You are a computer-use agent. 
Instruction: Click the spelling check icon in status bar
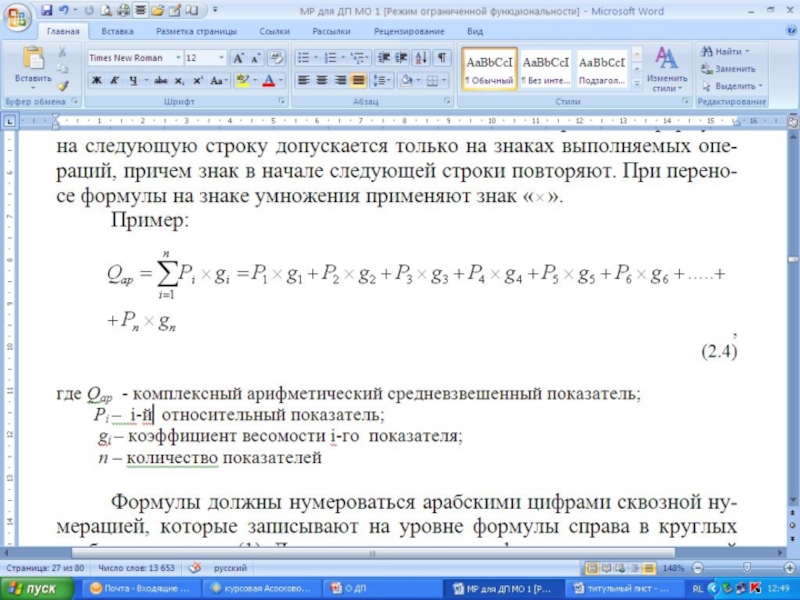click(x=195, y=567)
